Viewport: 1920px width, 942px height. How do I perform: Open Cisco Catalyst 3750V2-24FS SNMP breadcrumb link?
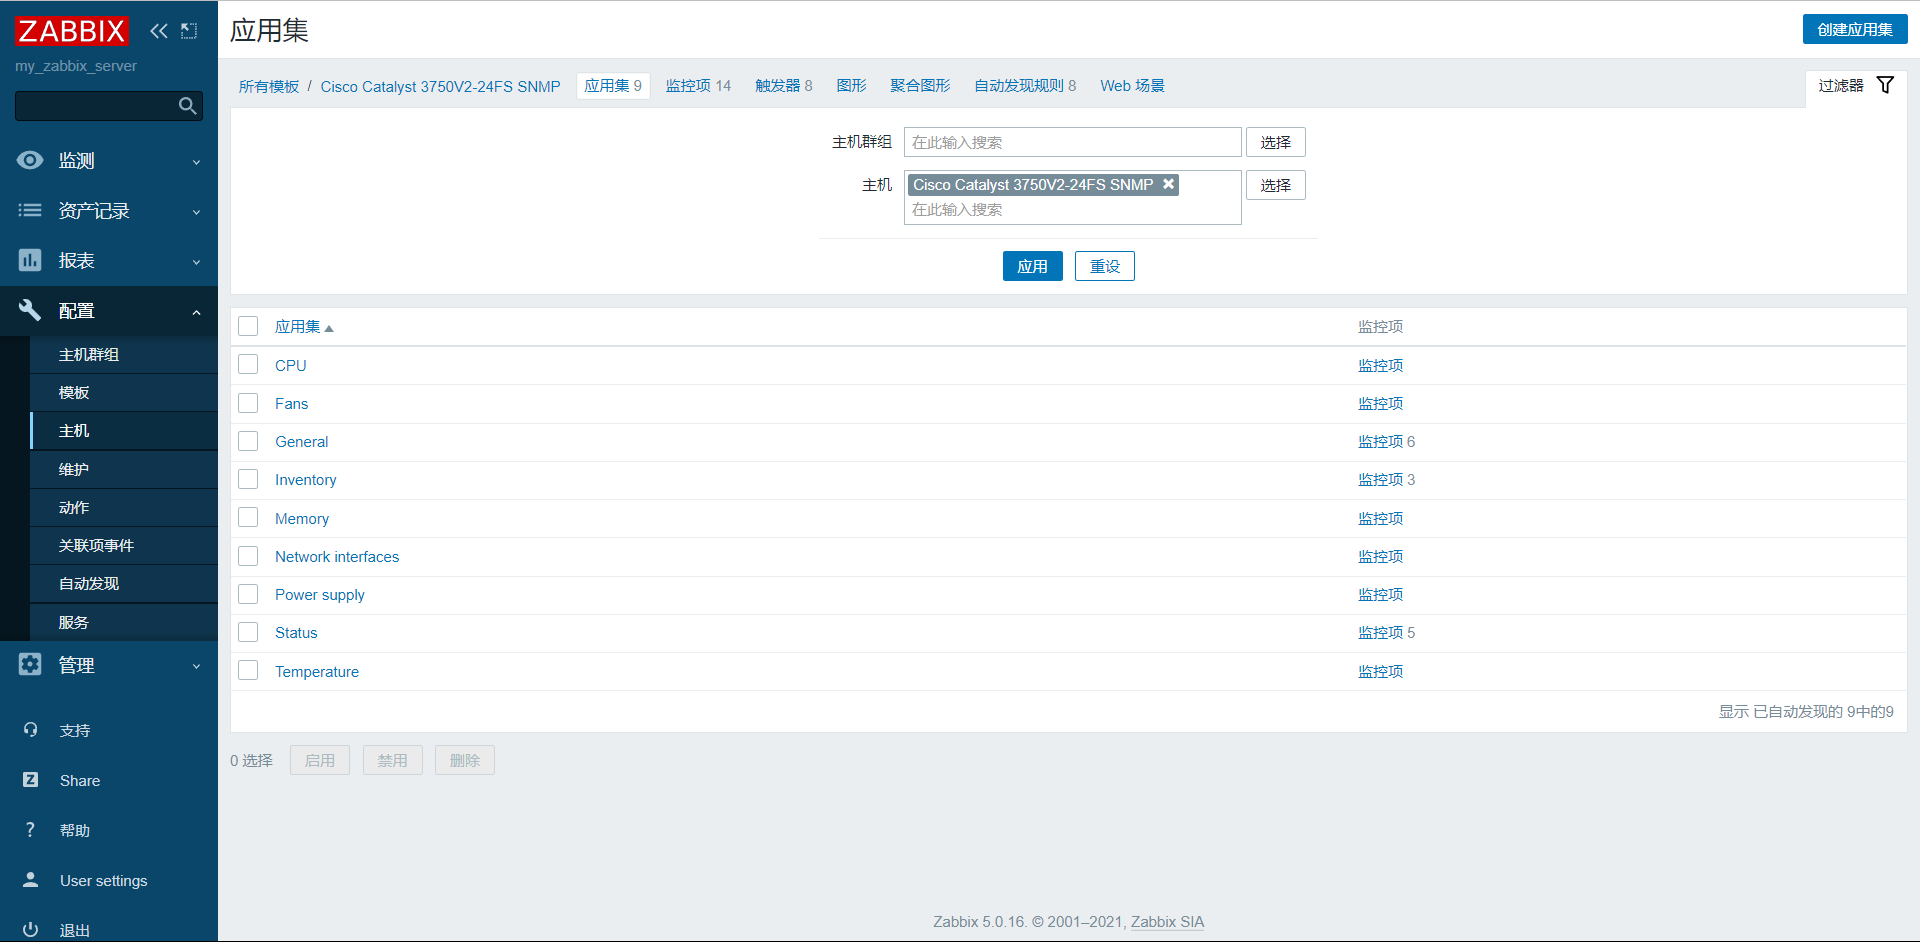[440, 87]
